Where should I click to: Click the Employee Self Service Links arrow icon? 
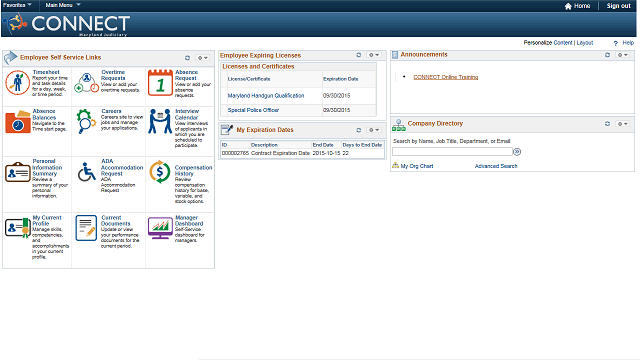point(10,58)
